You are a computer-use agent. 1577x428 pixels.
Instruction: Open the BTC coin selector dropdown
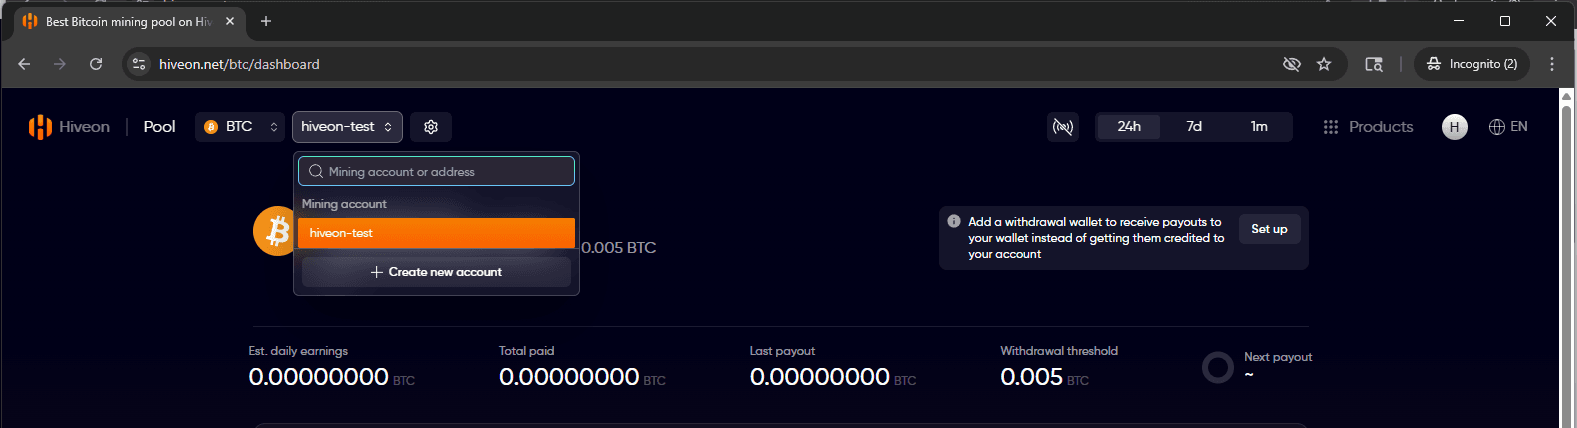tap(240, 127)
